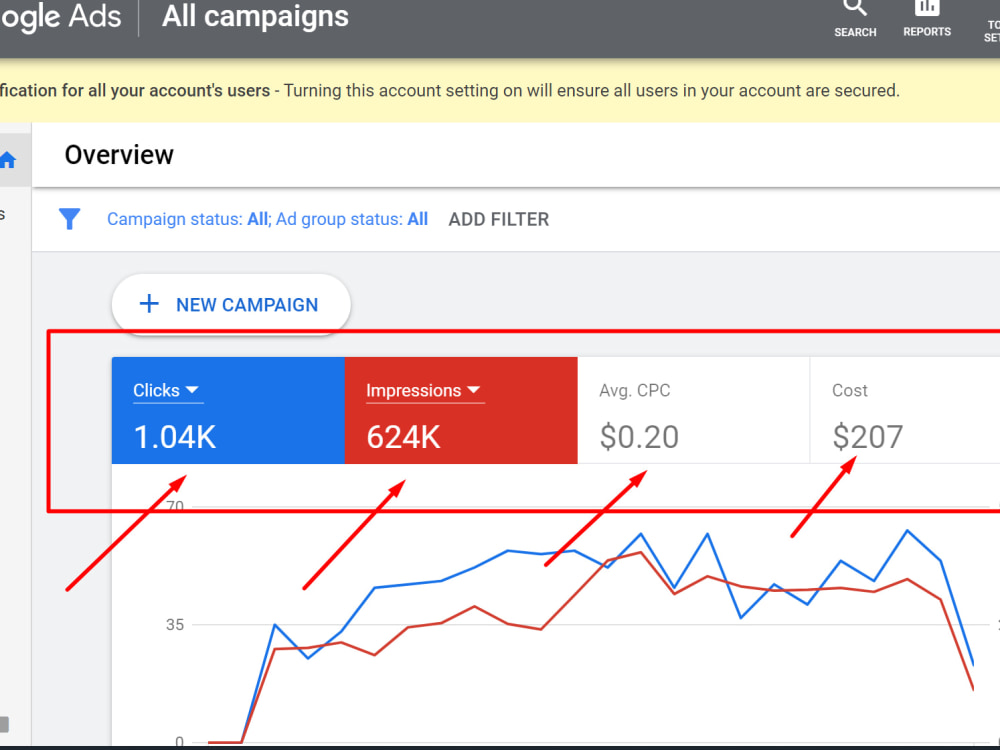Click the 35 axis label on chart
The width and height of the screenshot is (1000, 750).
(x=175, y=625)
